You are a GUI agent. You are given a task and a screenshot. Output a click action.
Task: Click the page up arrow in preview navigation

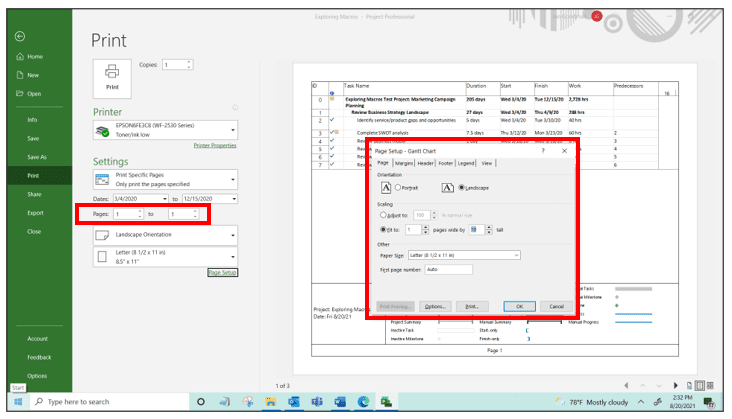(643, 385)
